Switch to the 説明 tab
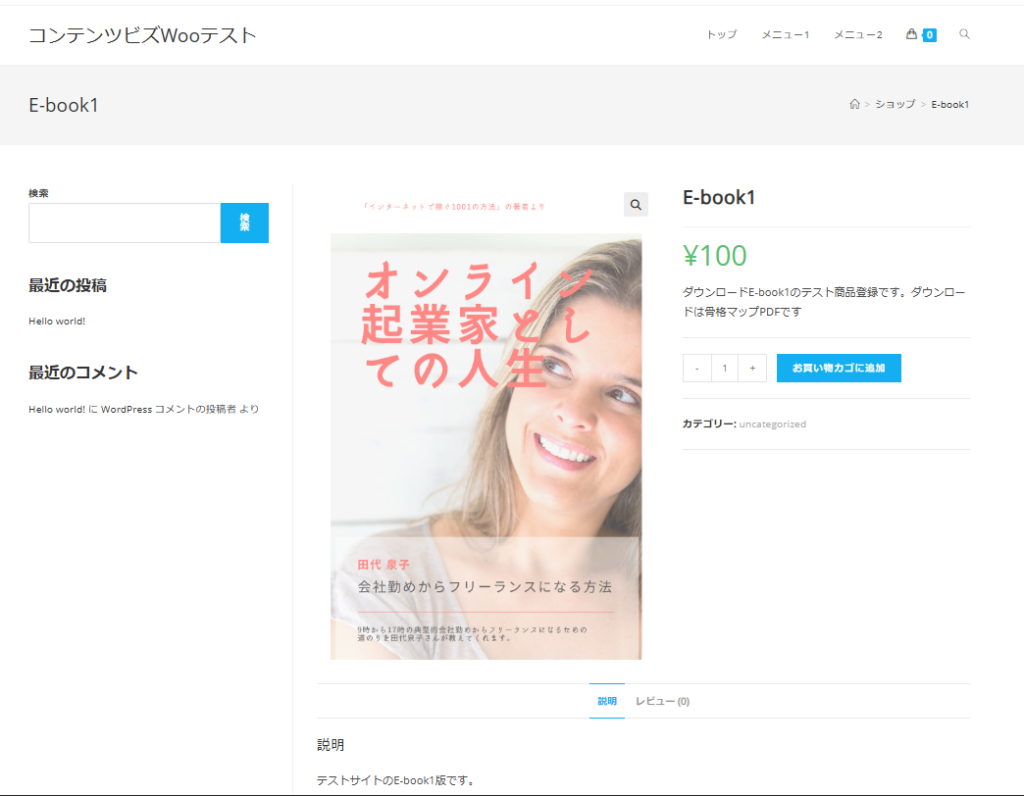The image size is (1024, 796). (x=606, y=700)
